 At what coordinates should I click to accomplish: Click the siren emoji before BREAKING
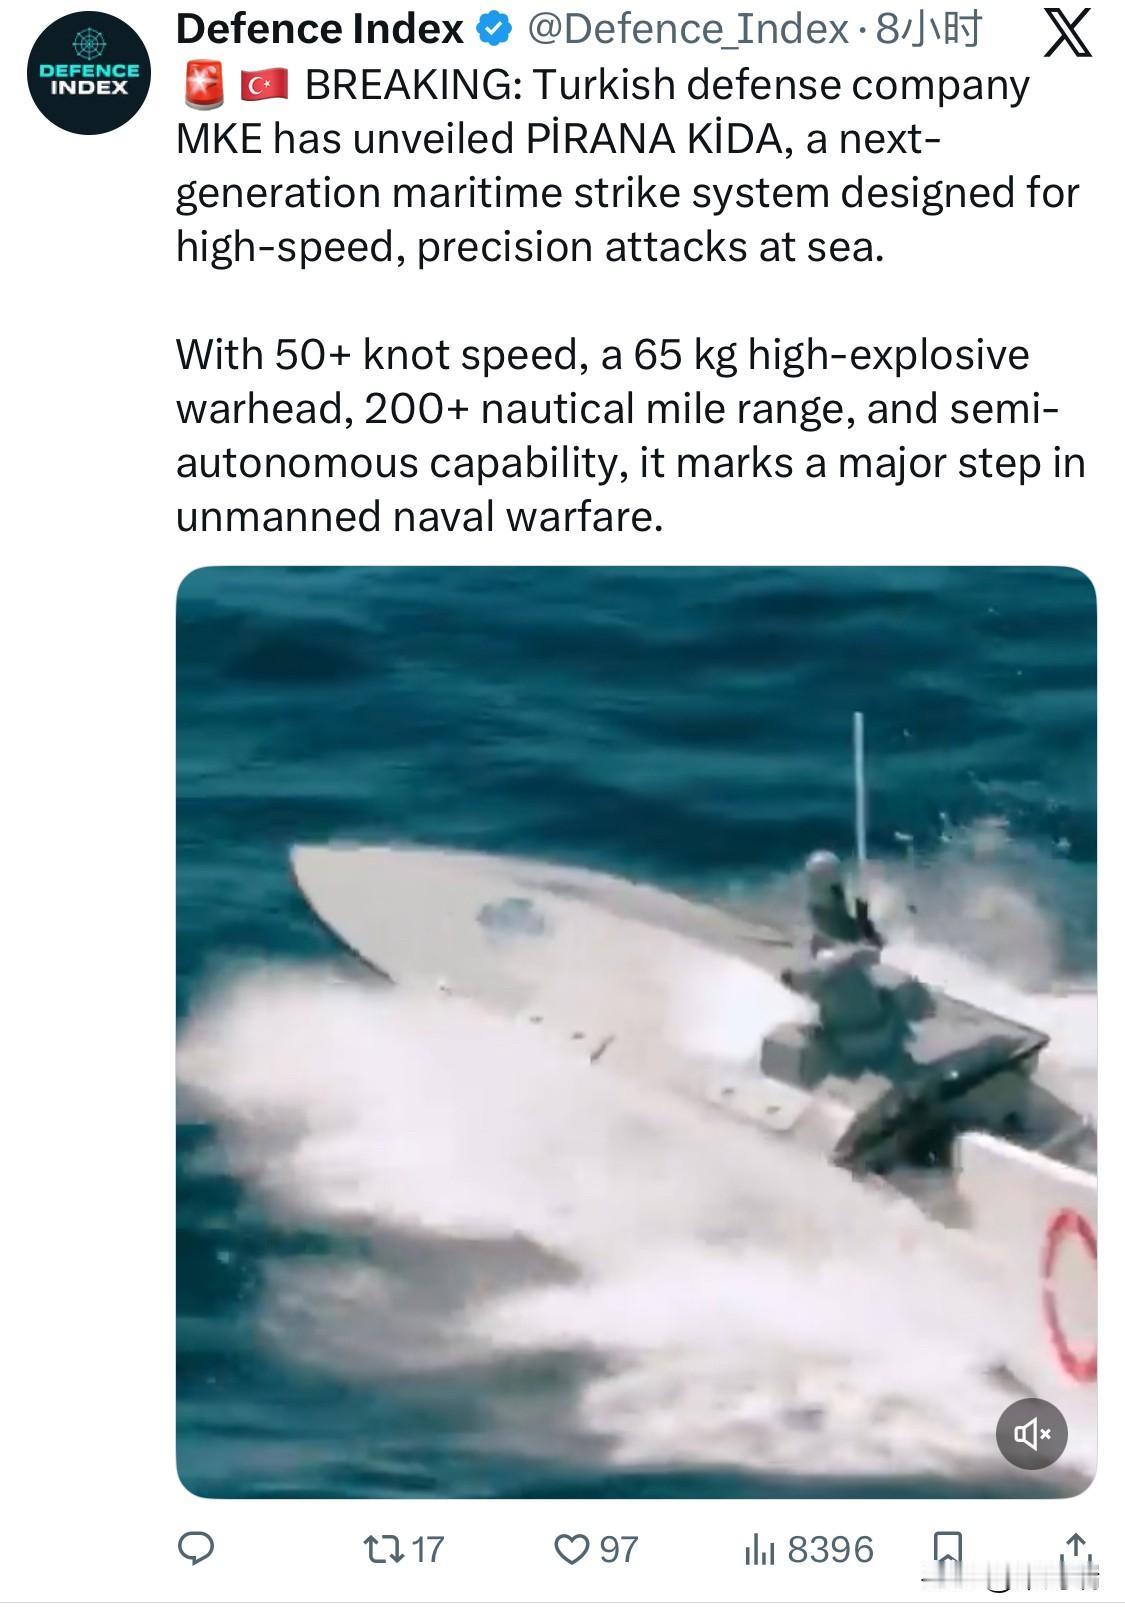[203, 85]
